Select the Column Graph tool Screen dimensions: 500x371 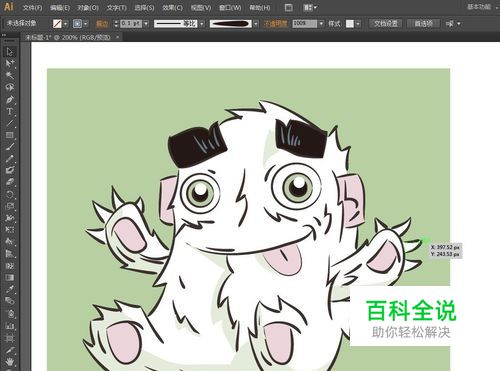9,325
